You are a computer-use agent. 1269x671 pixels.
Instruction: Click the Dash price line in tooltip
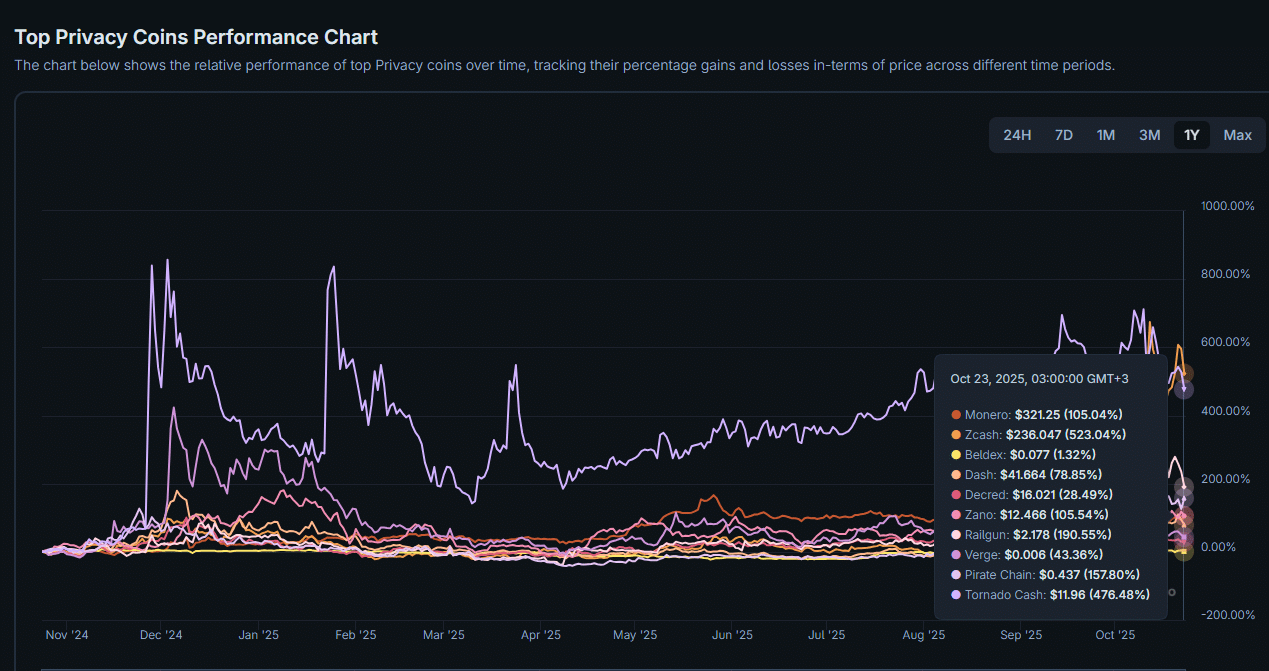[1032, 475]
